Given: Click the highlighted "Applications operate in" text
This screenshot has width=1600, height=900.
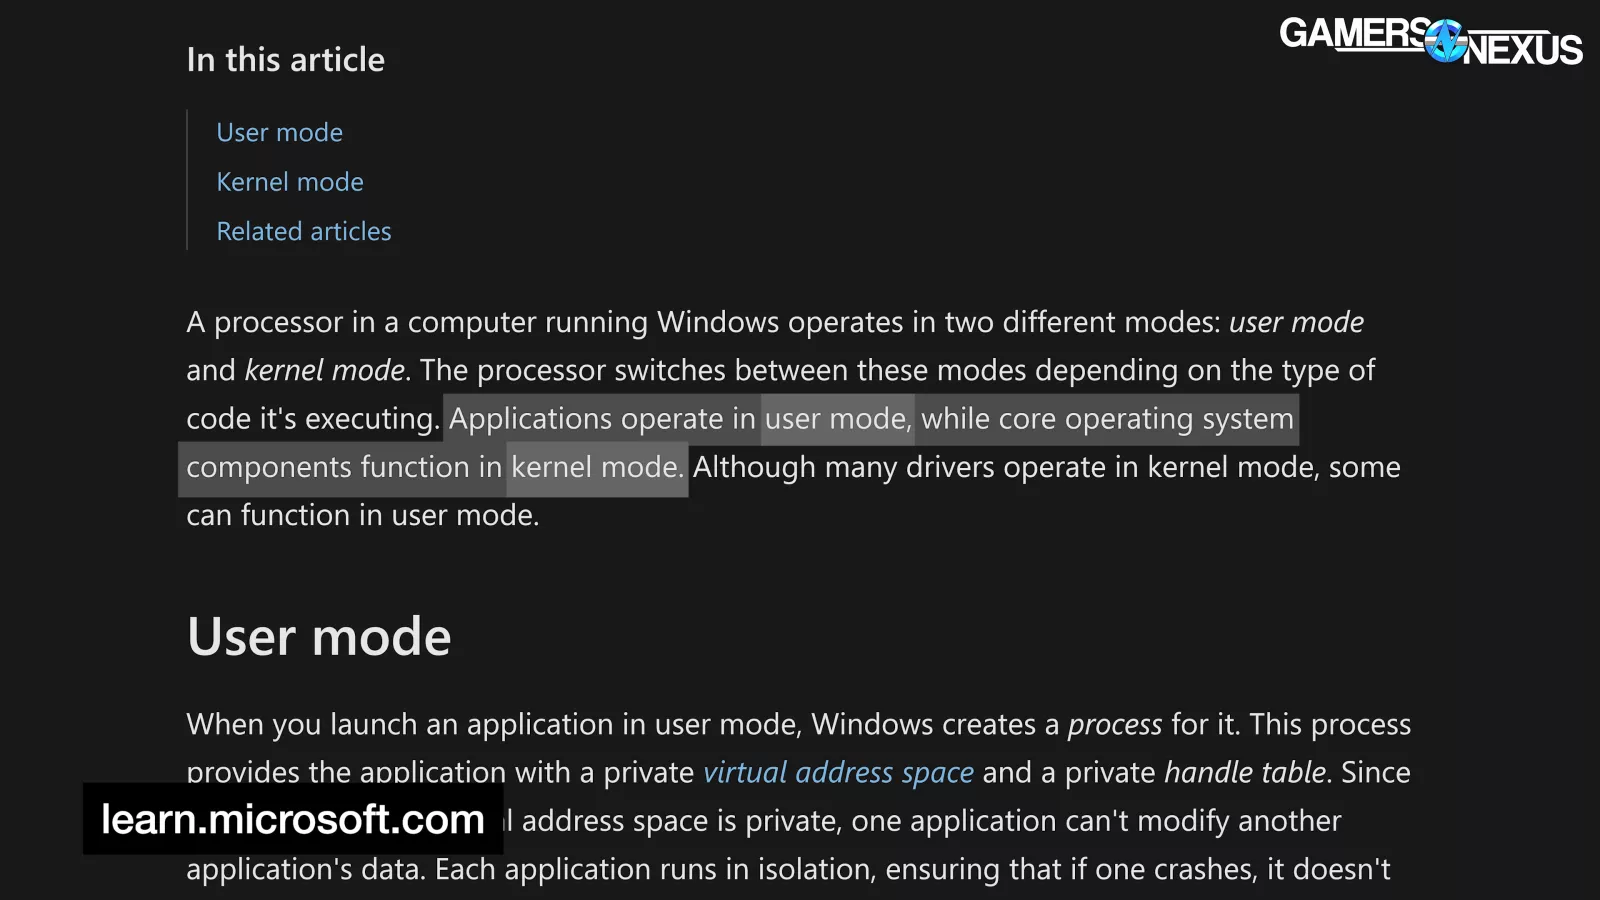Looking at the screenshot, I should [x=602, y=419].
